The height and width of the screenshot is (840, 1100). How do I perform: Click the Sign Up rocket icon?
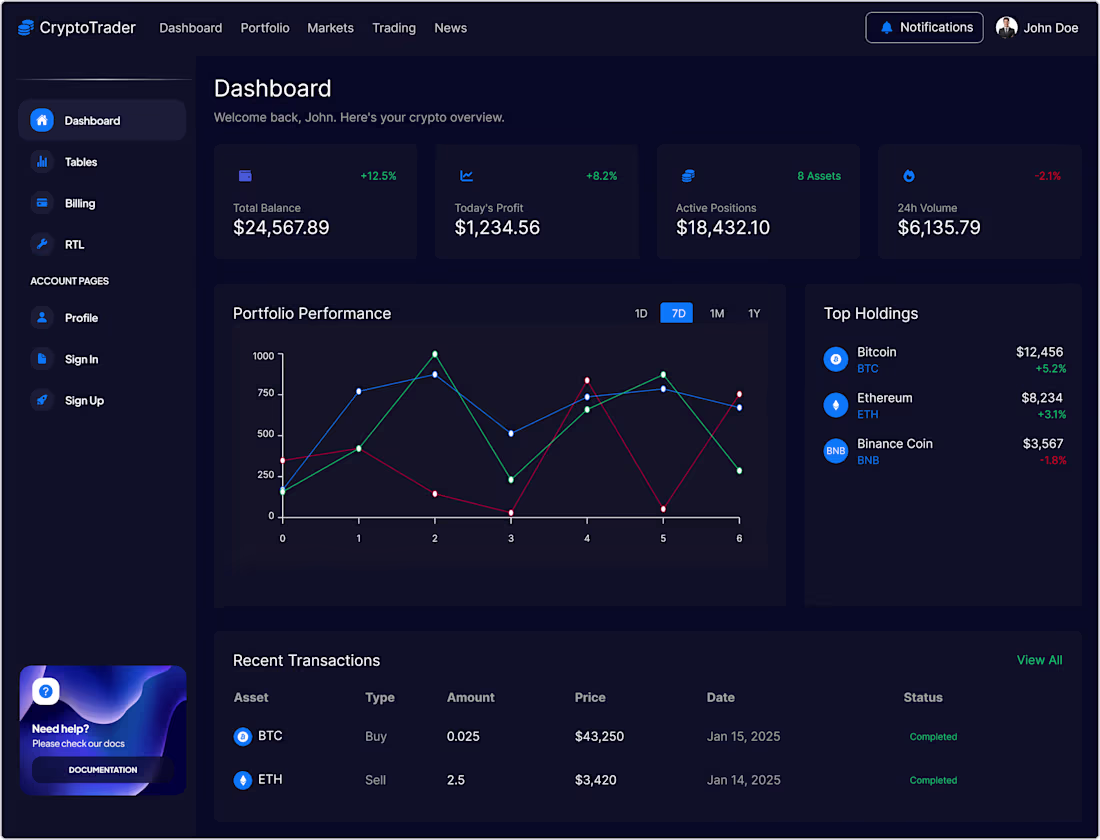point(41,400)
